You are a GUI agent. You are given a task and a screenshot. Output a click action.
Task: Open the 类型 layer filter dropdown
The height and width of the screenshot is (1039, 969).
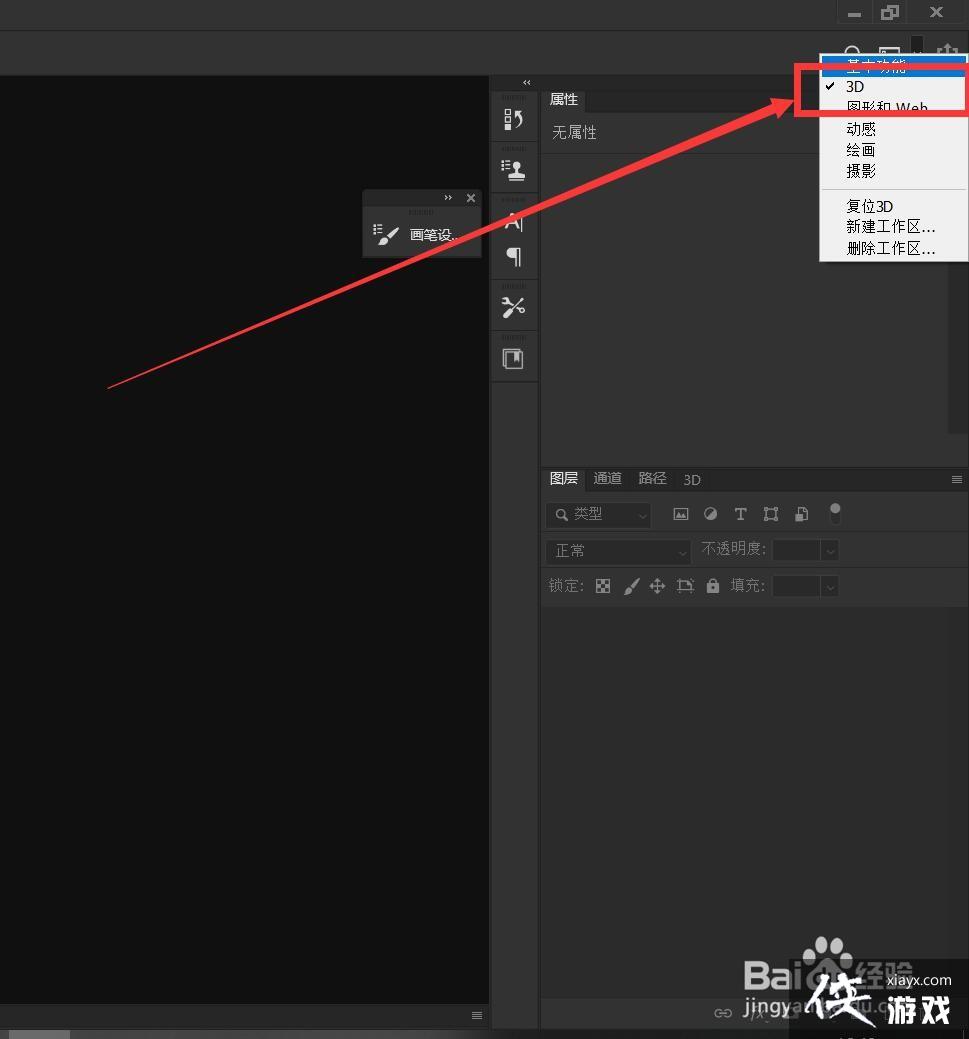tap(598, 514)
